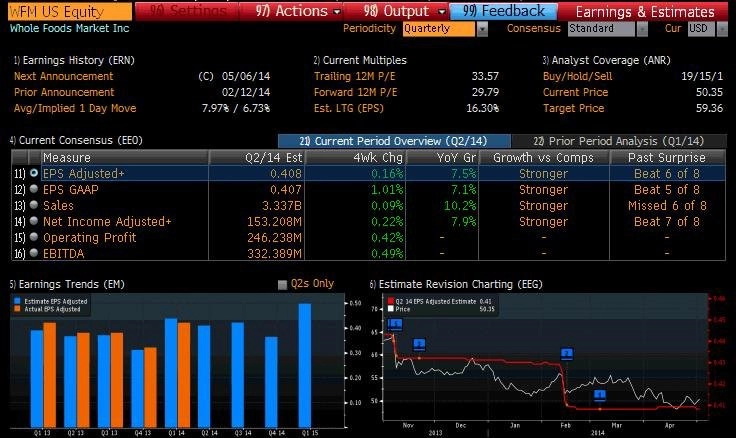Click the Trailing 12M P/E value 33.57
736x438 pixels.
(485, 76)
